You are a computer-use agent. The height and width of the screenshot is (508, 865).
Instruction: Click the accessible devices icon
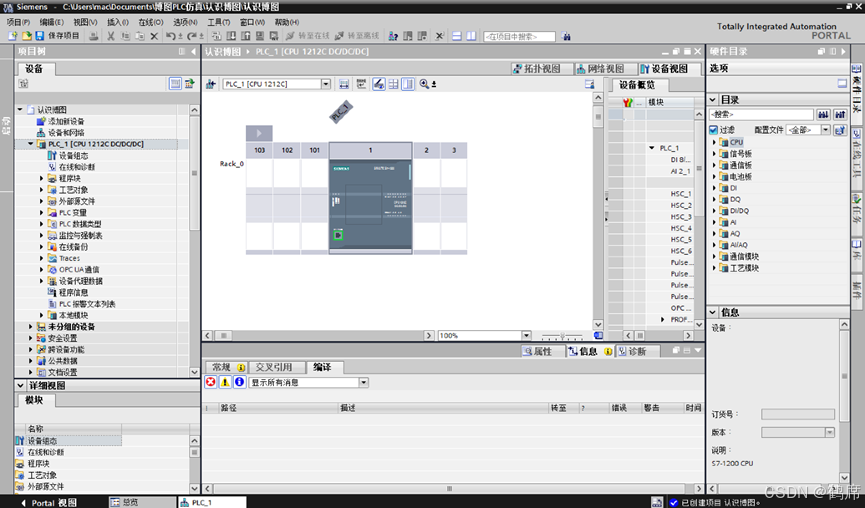393,36
